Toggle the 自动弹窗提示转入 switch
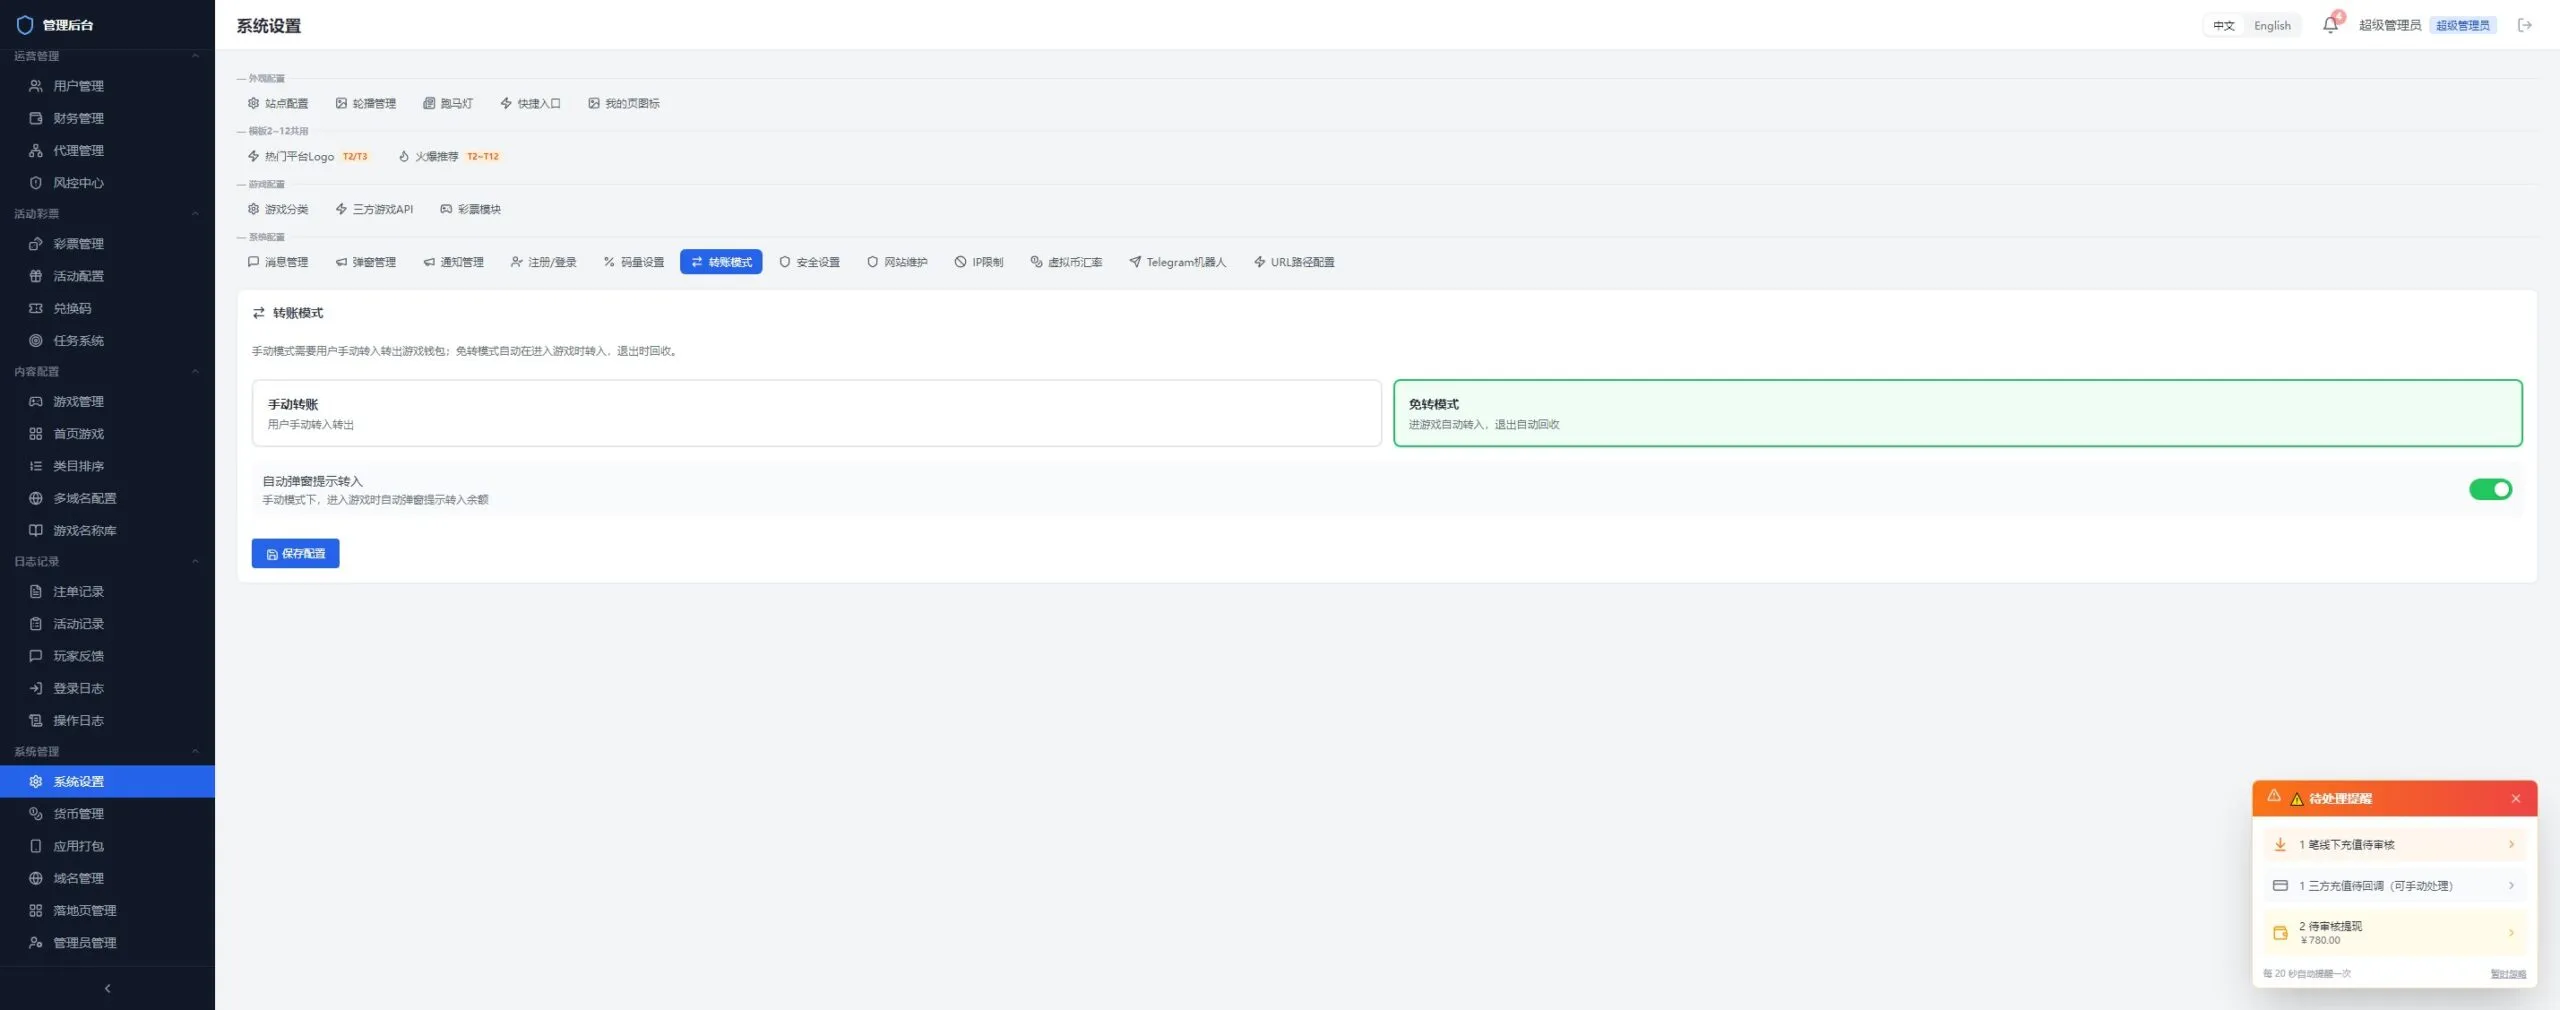The height and width of the screenshot is (1010, 2560). coord(2490,489)
